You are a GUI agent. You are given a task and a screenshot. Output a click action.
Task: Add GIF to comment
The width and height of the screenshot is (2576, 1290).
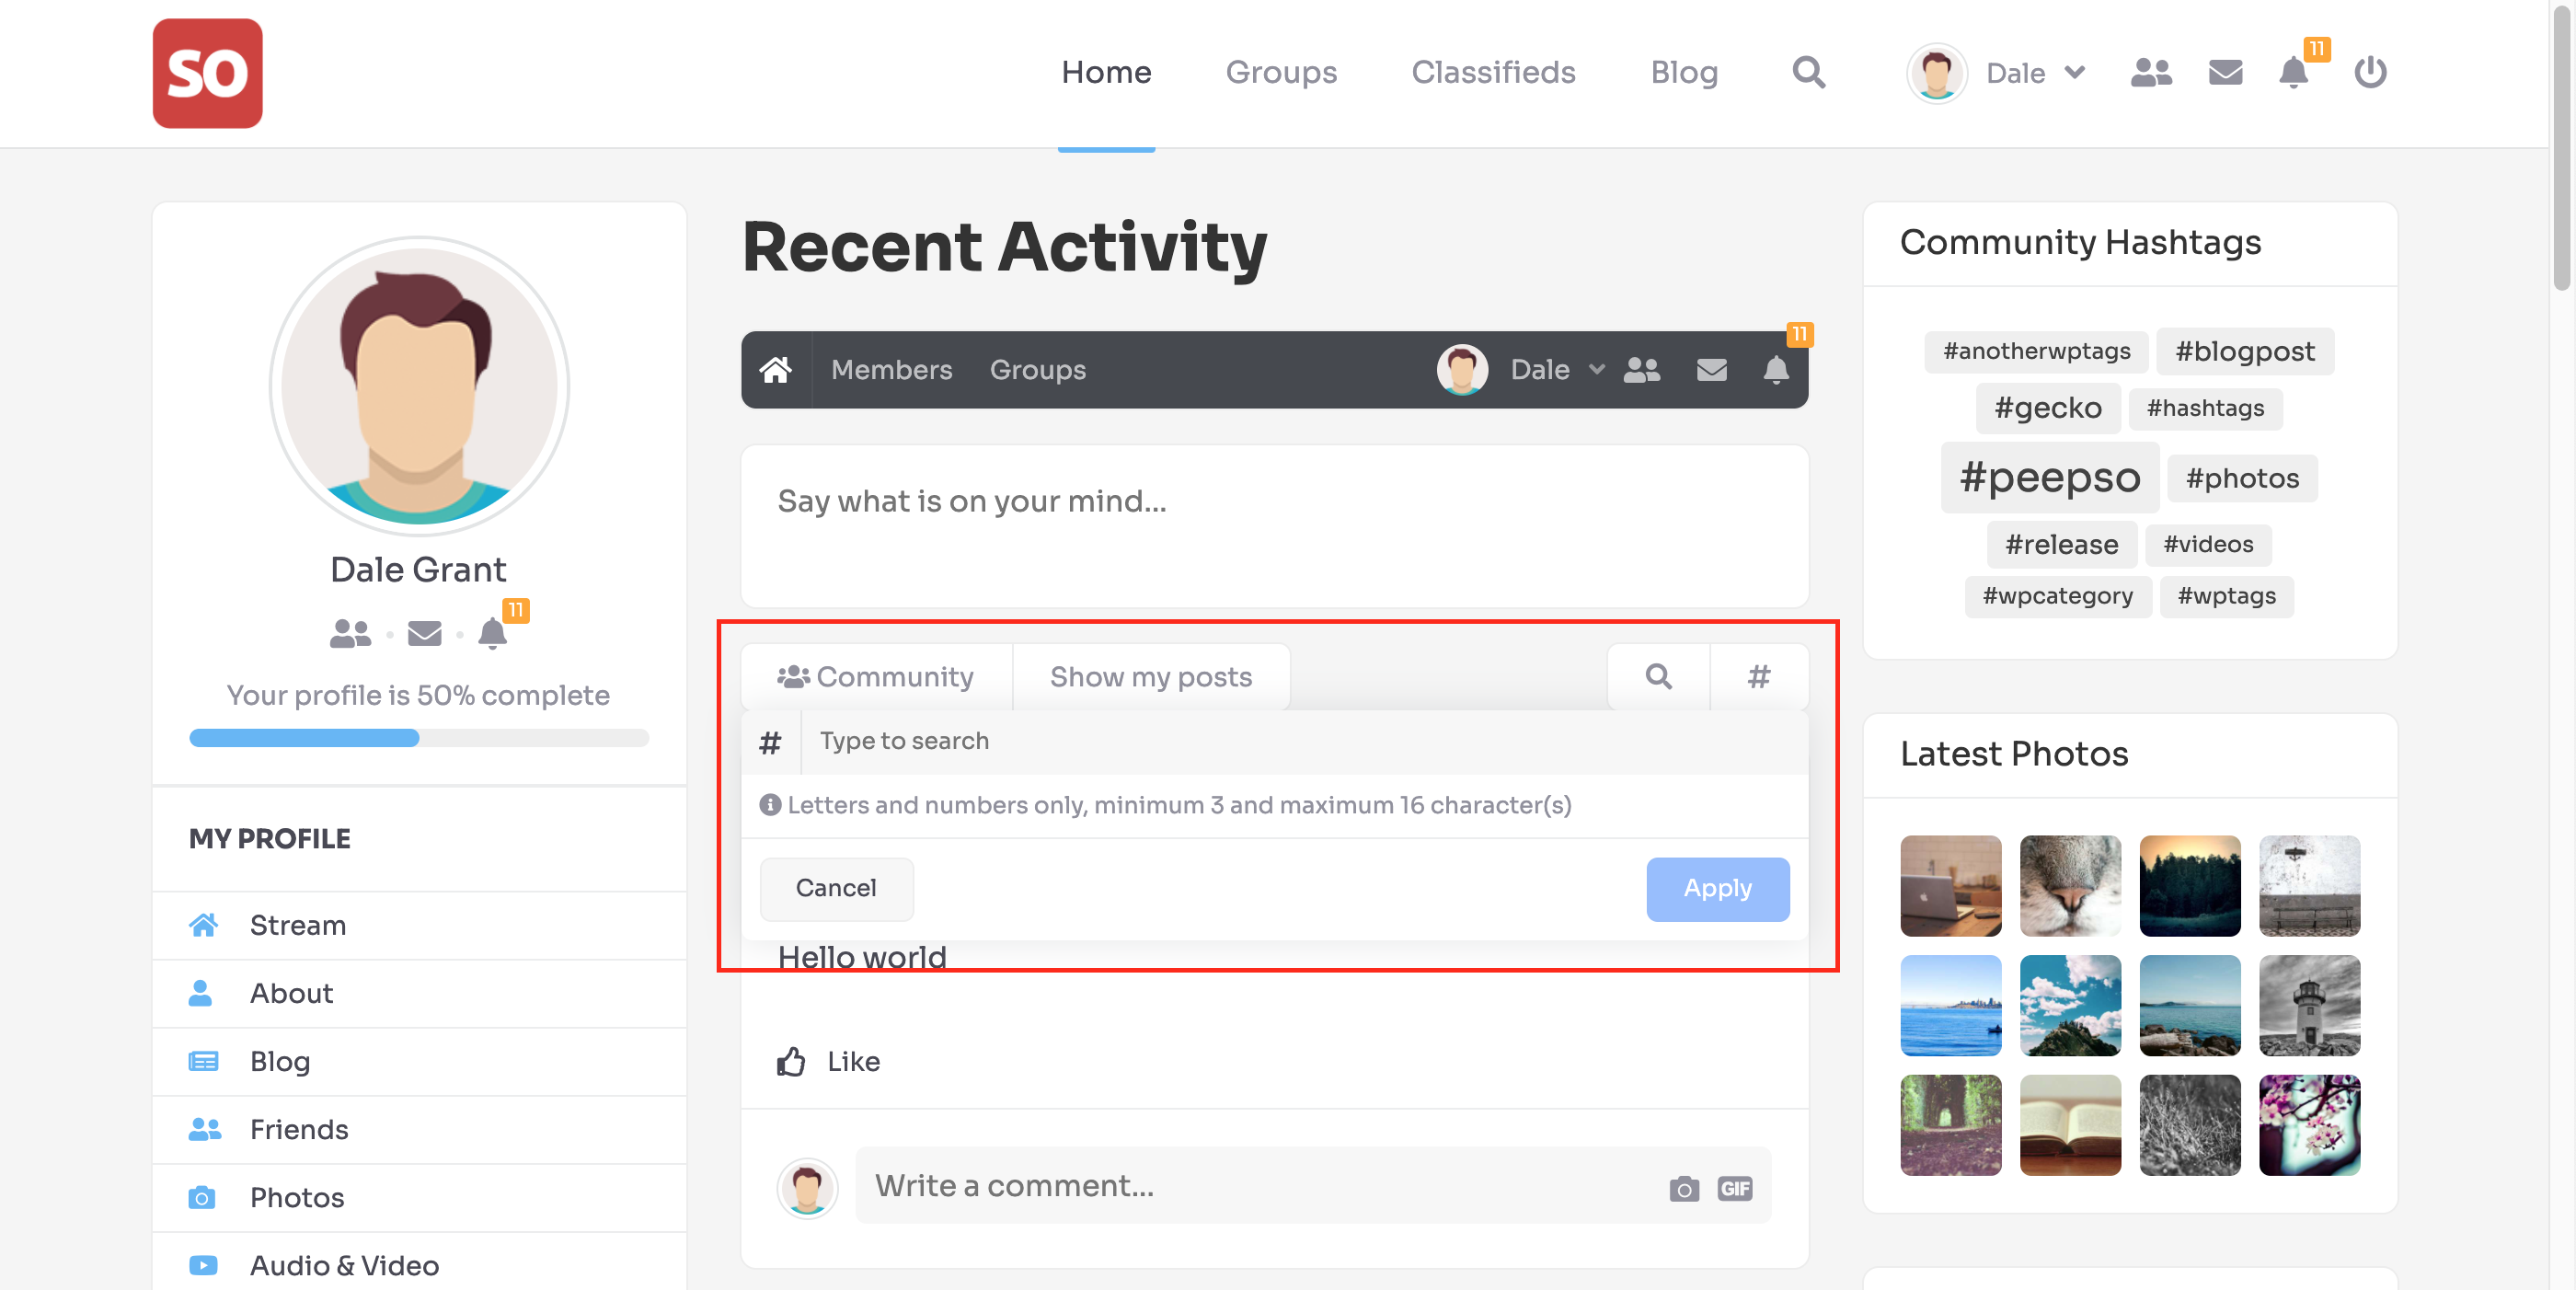1735,1188
